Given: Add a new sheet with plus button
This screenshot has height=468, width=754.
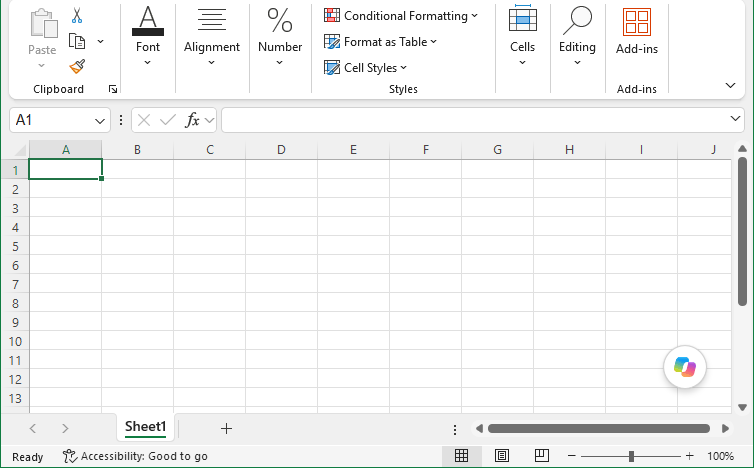Looking at the screenshot, I should (226, 428).
